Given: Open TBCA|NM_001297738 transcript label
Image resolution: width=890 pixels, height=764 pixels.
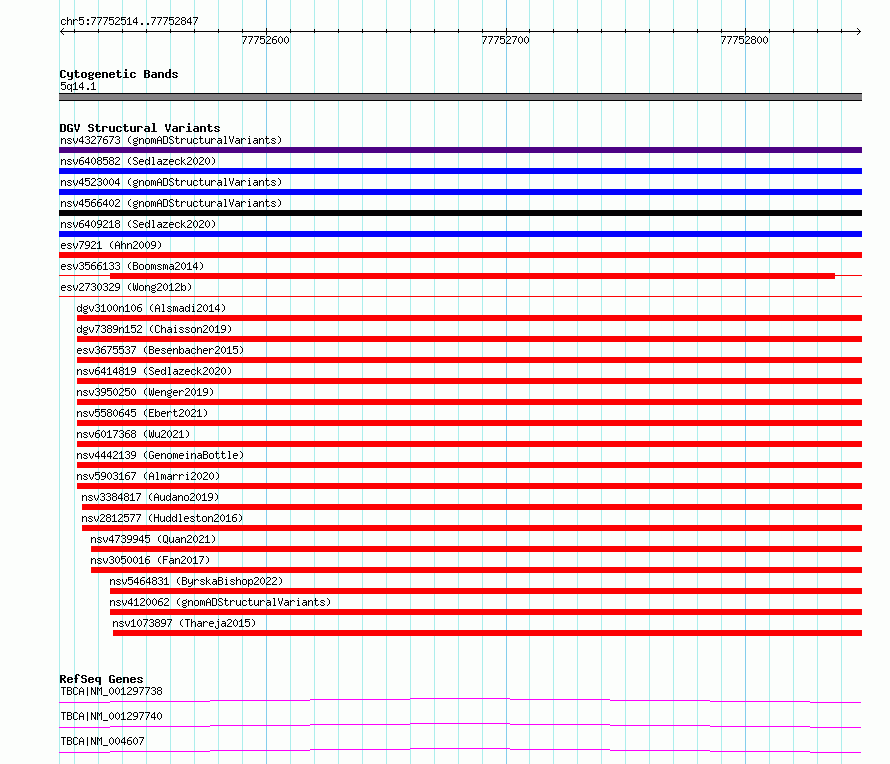Looking at the screenshot, I should 111,691.
